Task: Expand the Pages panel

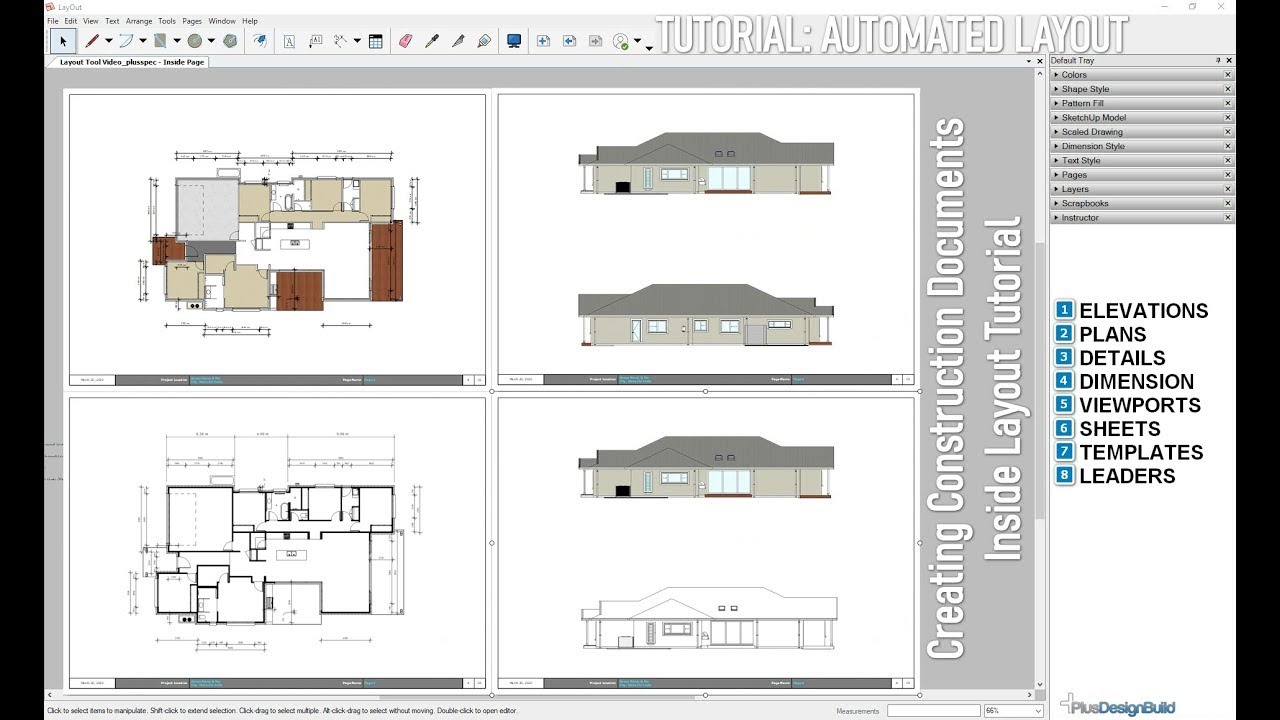Action: pyautogui.click(x=1143, y=175)
